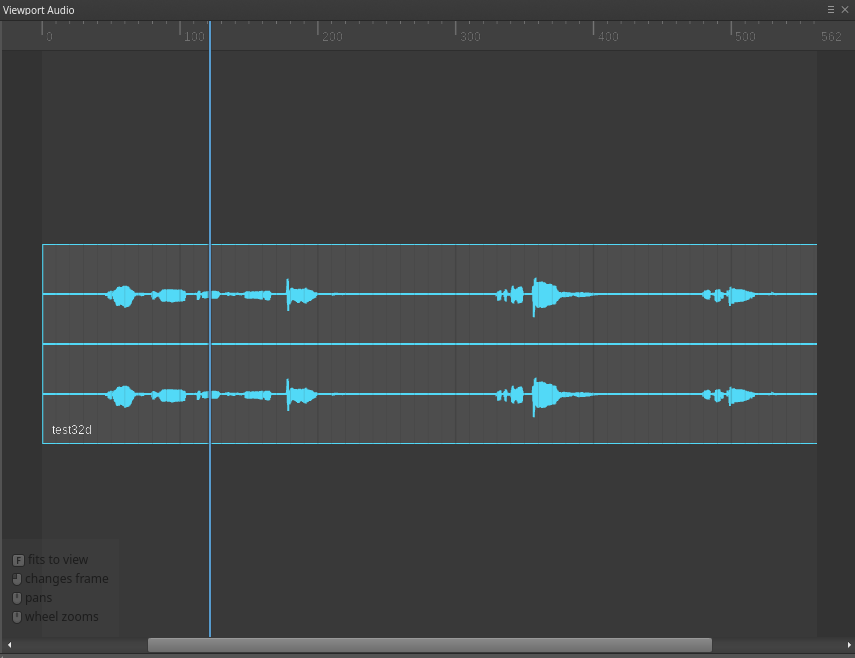The image size is (855, 658).
Task: Click the mouse icon next to 'wheel zooms'
Action: coord(16,617)
